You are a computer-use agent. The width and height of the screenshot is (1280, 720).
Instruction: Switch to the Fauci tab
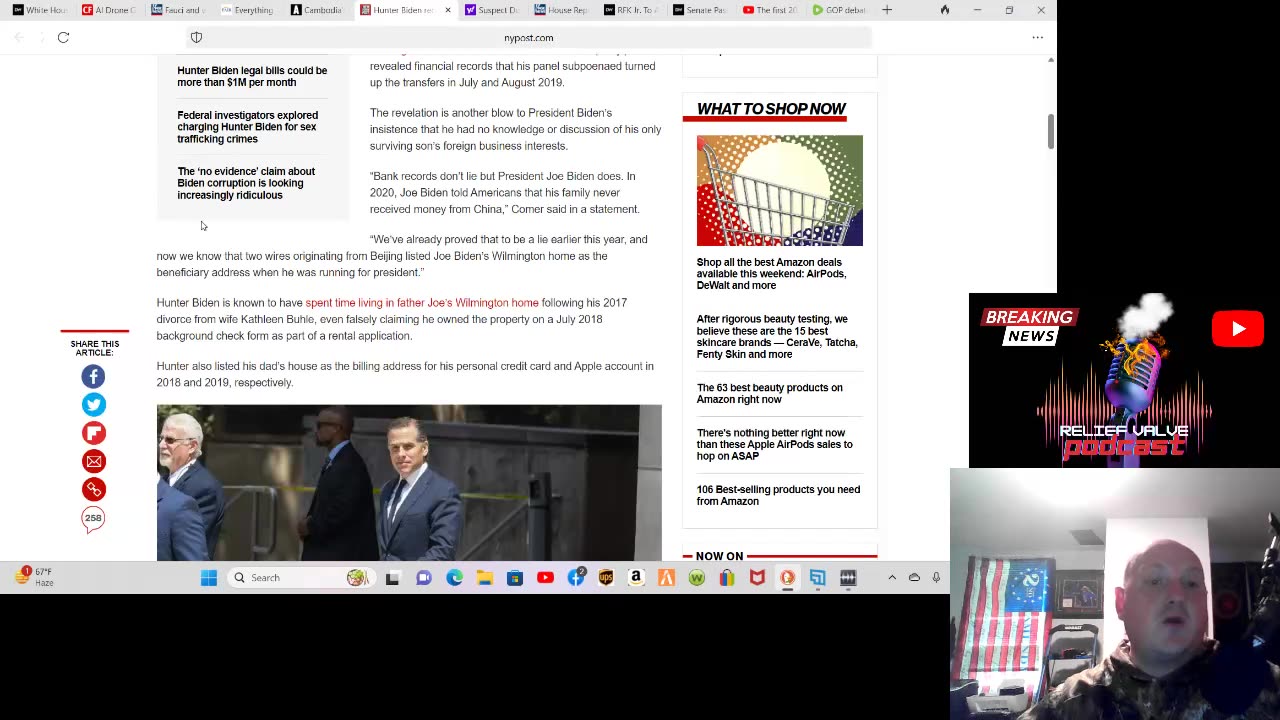[177, 10]
